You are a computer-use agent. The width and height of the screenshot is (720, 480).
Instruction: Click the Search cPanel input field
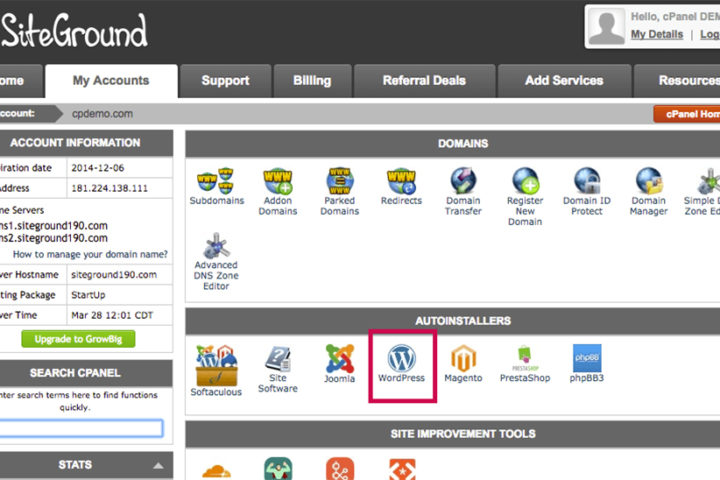tap(81, 428)
